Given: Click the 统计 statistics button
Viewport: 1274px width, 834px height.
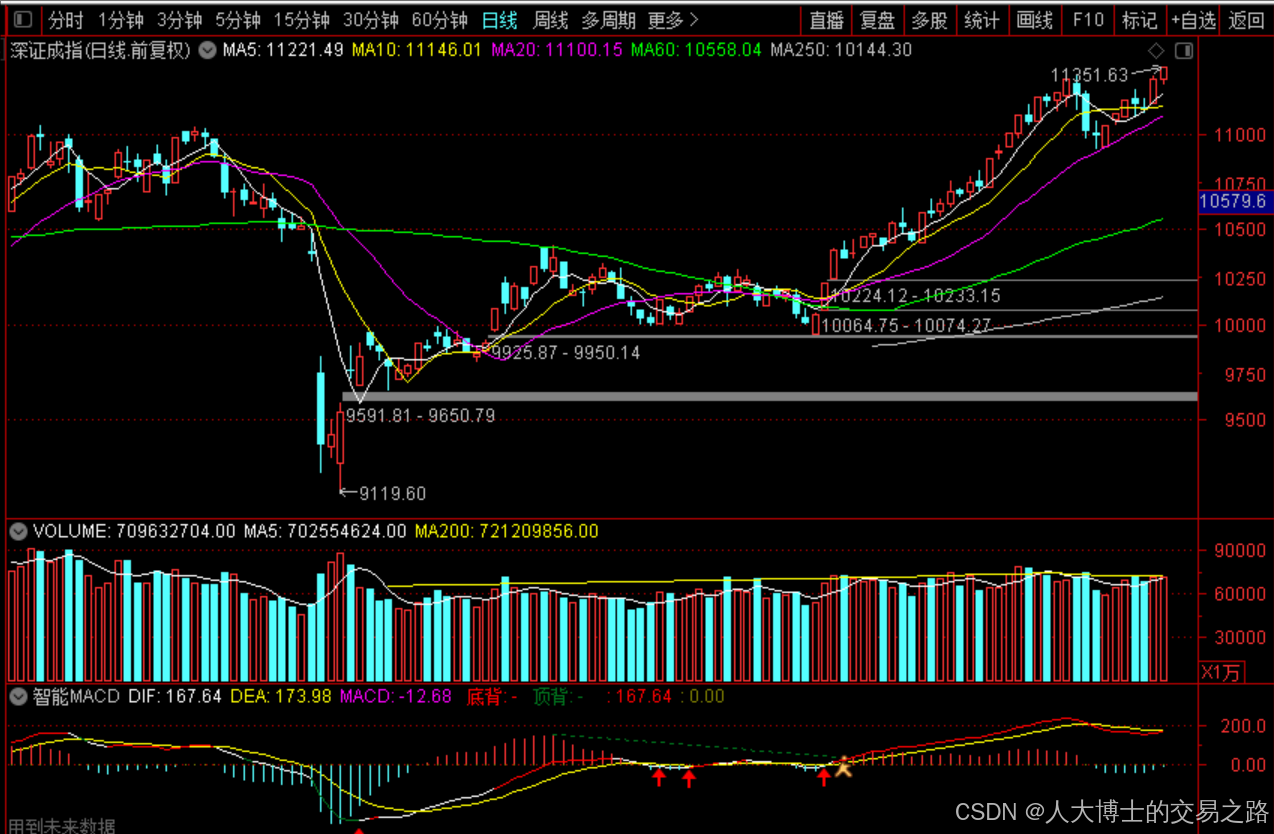Looking at the screenshot, I should click(982, 20).
